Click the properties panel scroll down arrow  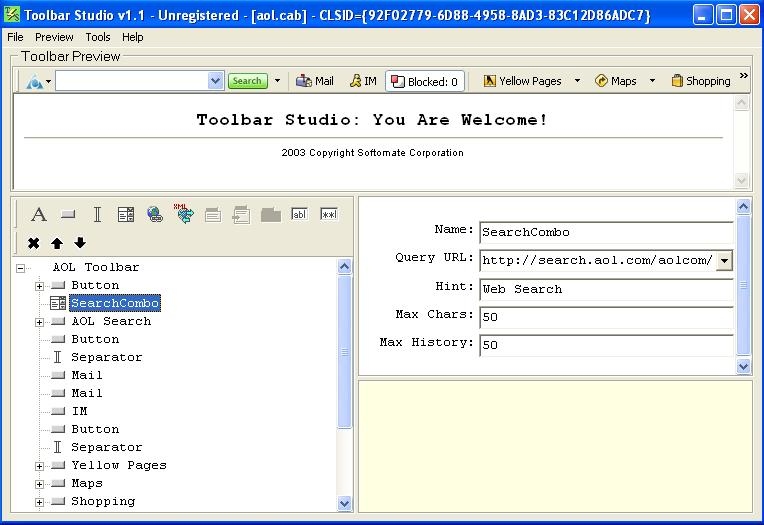click(743, 366)
